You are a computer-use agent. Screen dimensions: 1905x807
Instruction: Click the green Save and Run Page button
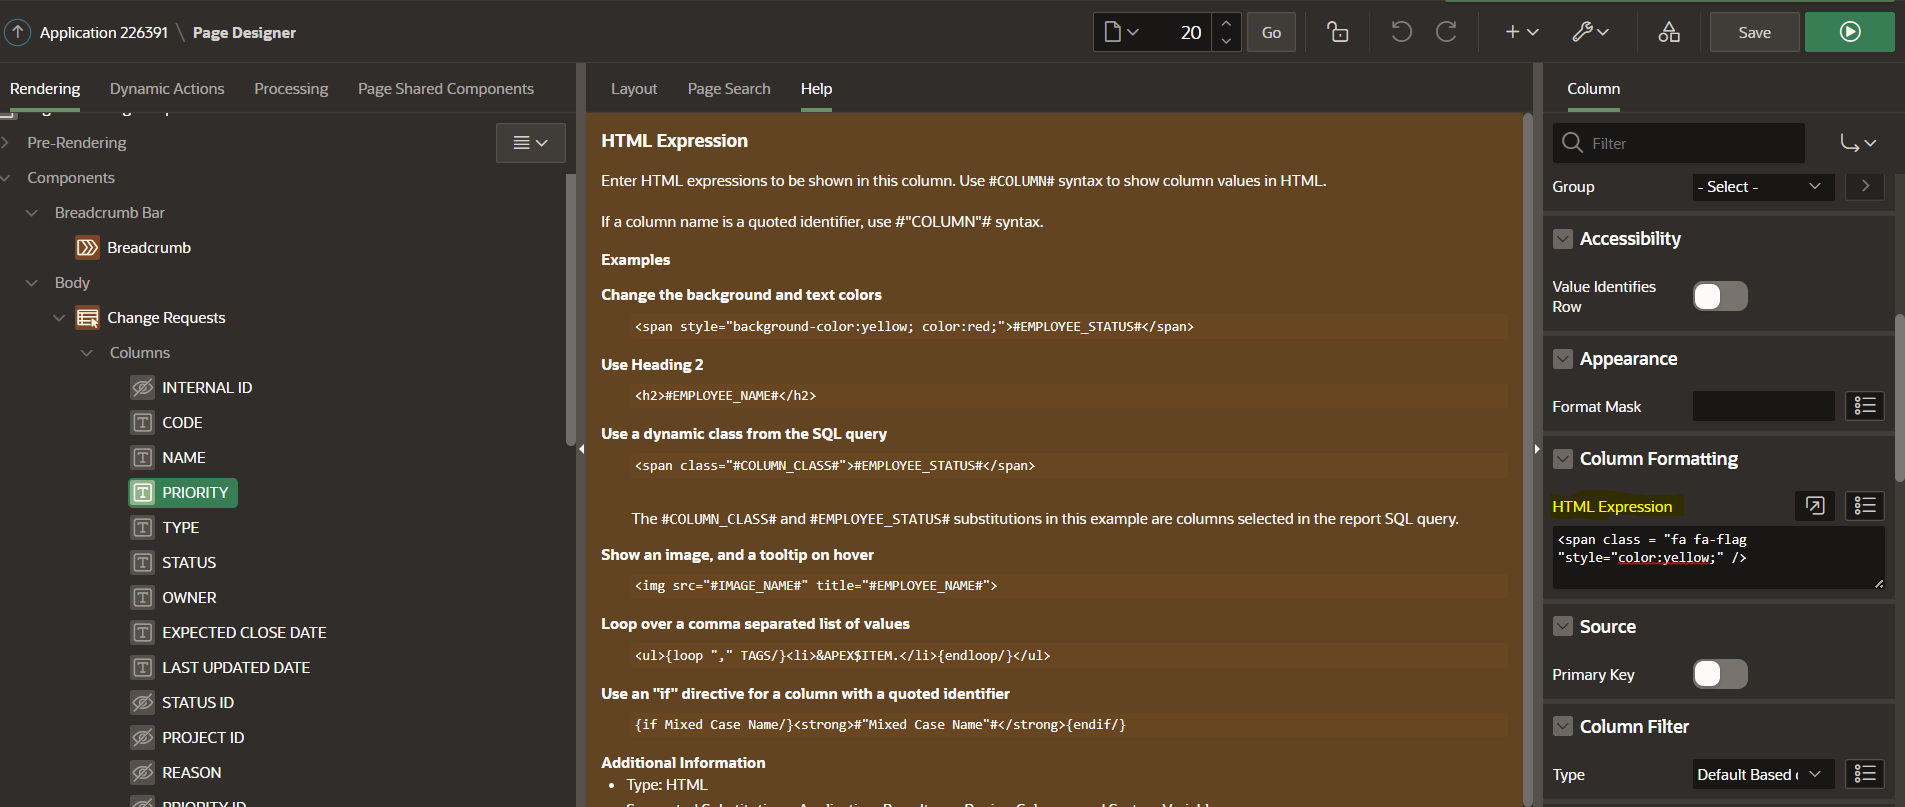pyautogui.click(x=1850, y=32)
